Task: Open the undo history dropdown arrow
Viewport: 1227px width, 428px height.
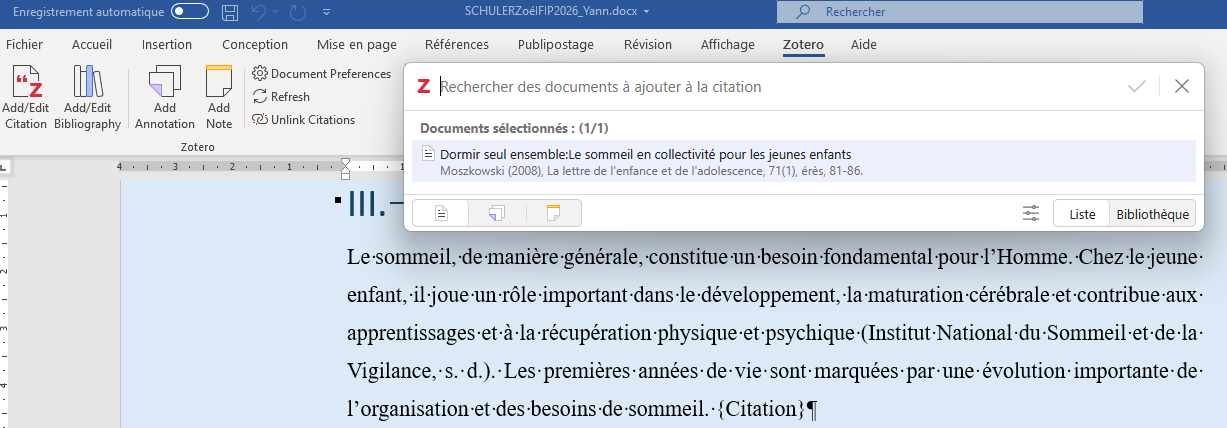Action: (276, 12)
